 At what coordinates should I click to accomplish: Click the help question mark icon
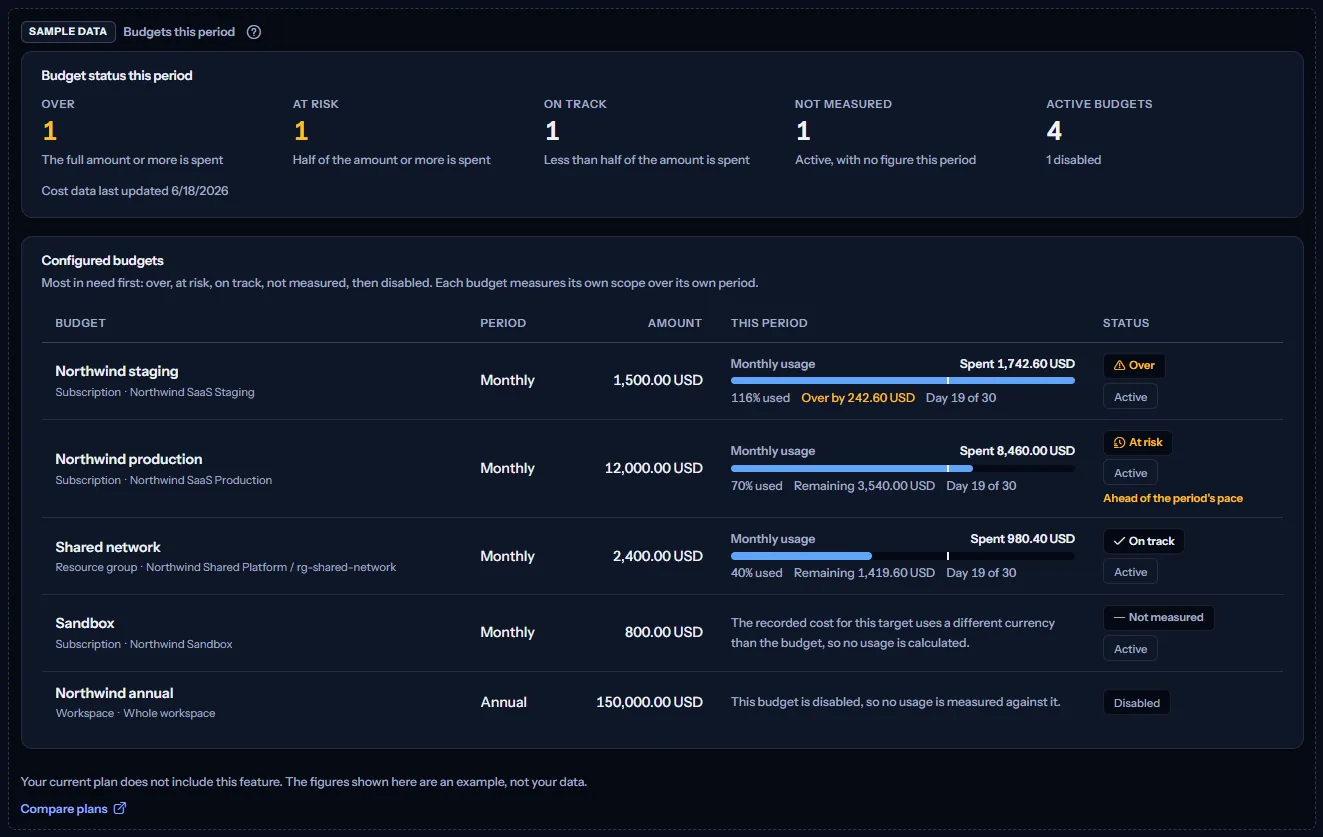click(x=254, y=32)
